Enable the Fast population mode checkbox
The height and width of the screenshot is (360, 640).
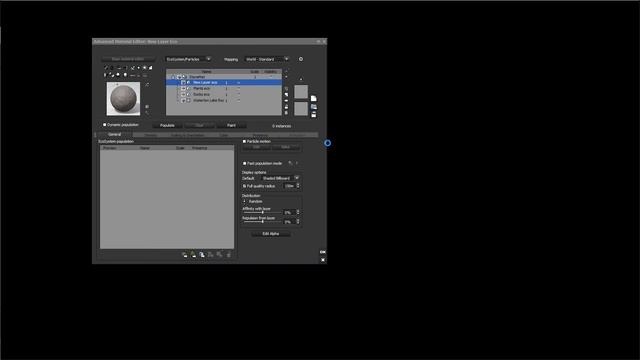coord(244,163)
